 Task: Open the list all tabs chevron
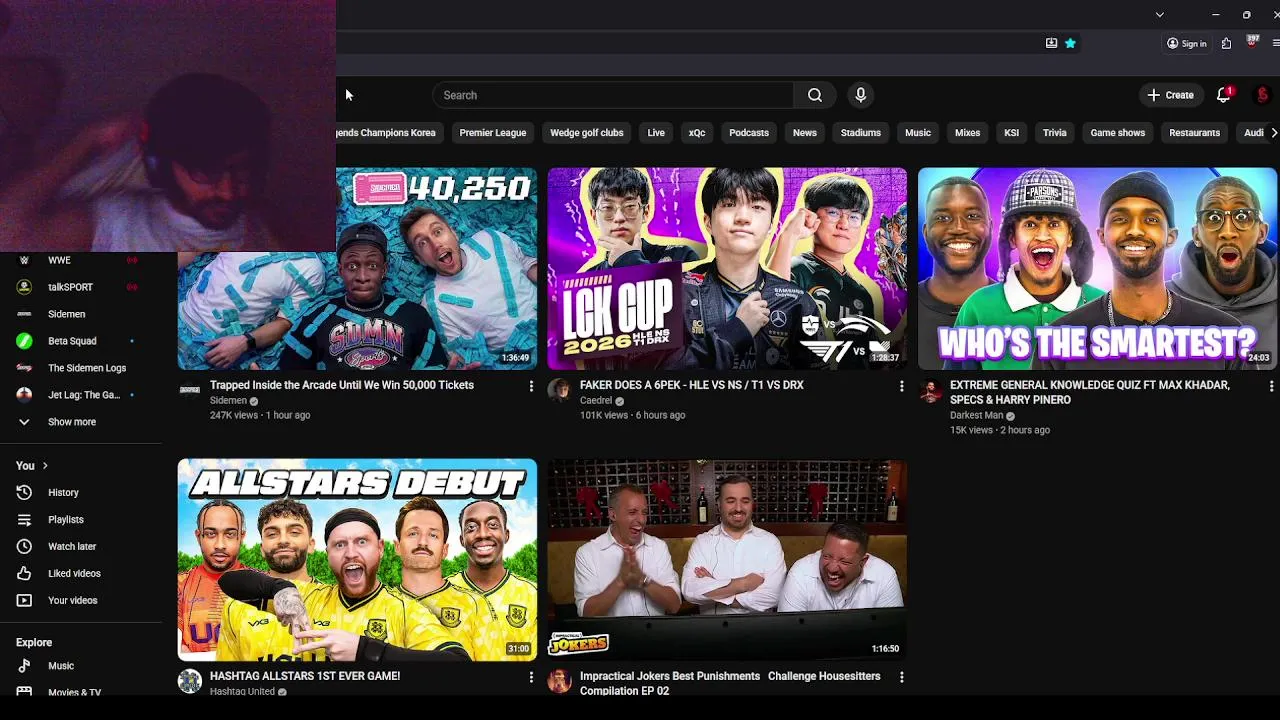[1159, 15]
